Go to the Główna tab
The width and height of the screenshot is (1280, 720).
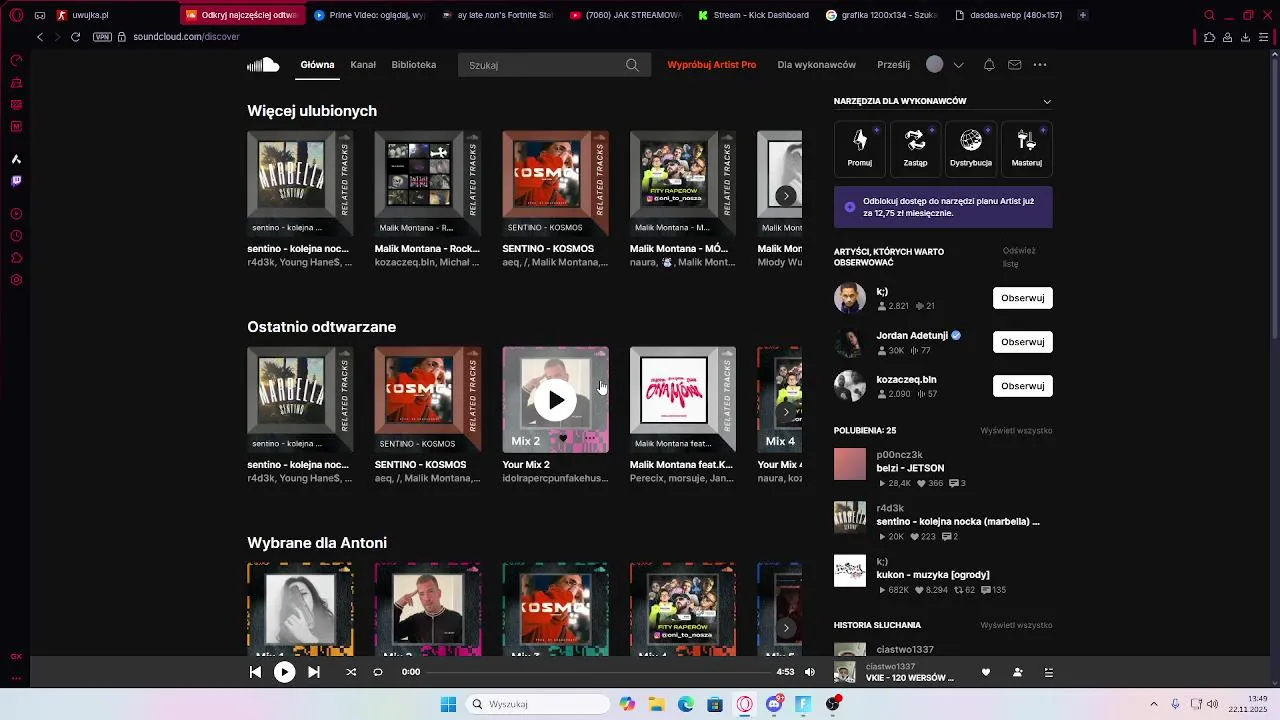(x=317, y=65)
